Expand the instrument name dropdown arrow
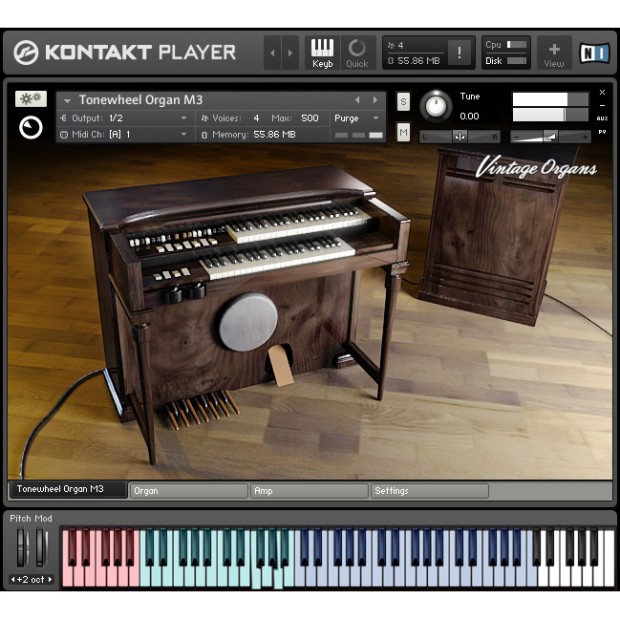This screenshot has height=620, width=620. [67, 100]
